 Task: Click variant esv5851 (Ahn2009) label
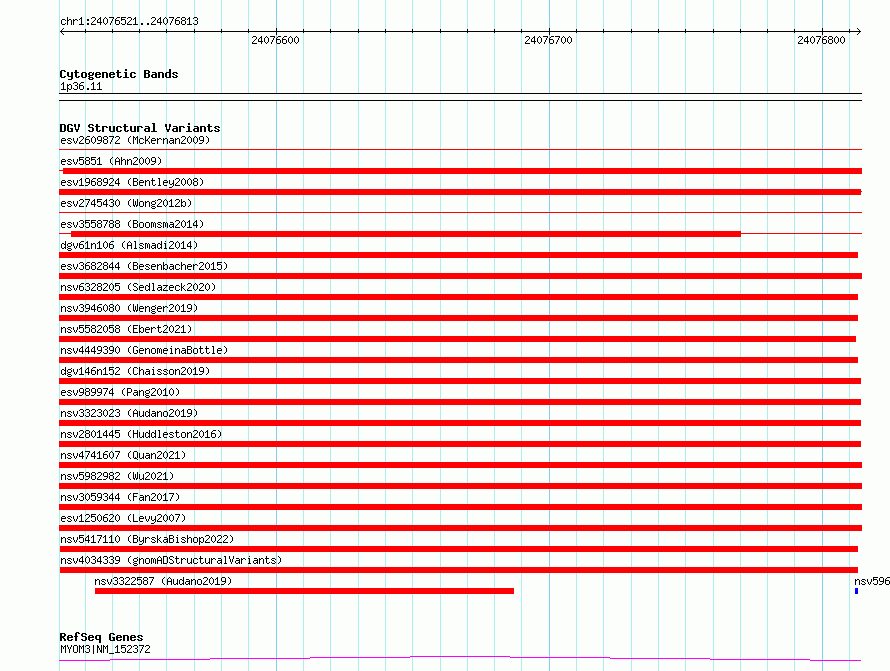click(111, 161)
